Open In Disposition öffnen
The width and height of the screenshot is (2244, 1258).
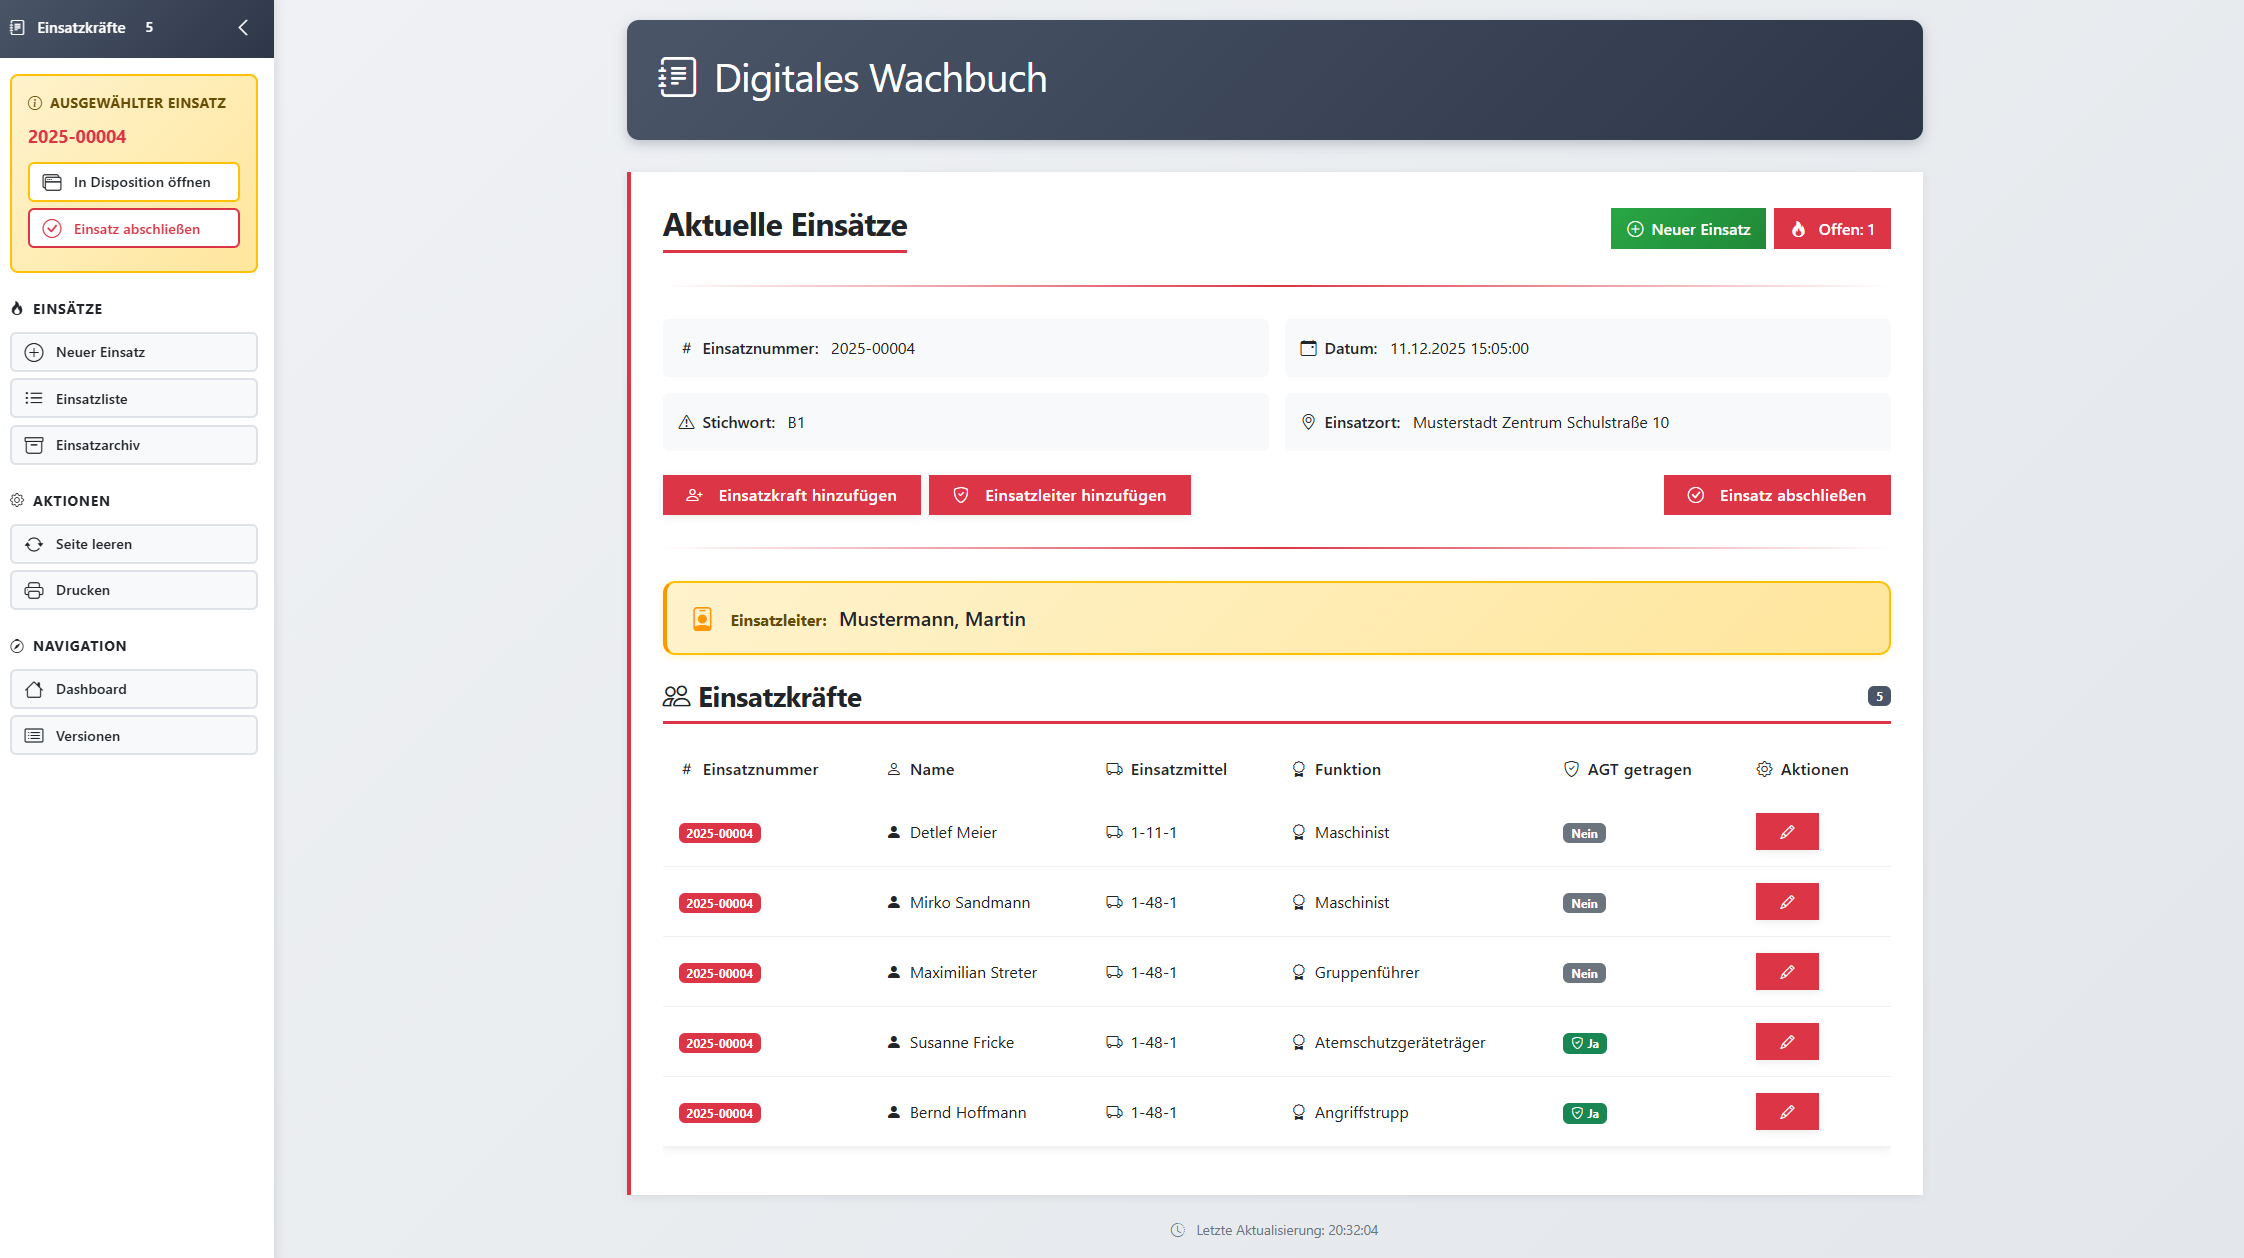[133, 182]
